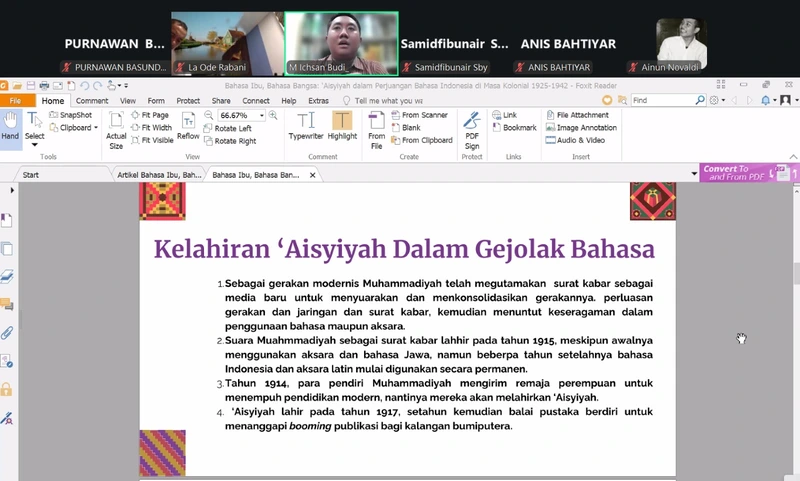Click the SnapShot tool
Image resolution: width=800 pixels, height=481 pixels.
(x=70, y=115)
